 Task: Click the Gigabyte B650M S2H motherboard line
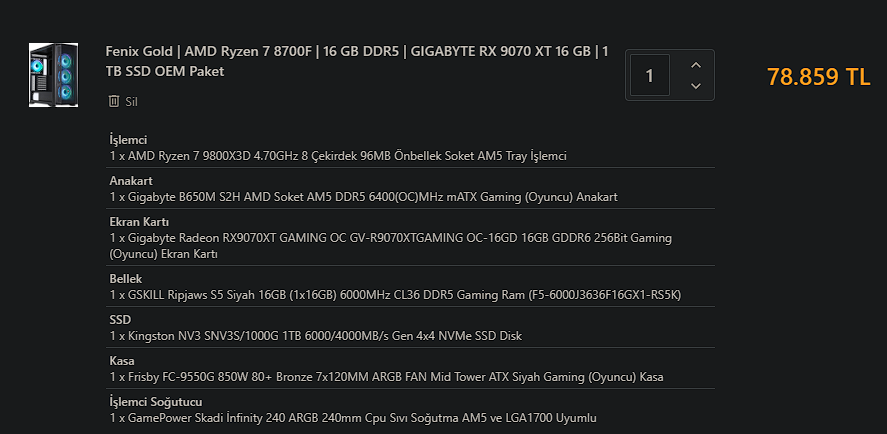tap(364, 197)
